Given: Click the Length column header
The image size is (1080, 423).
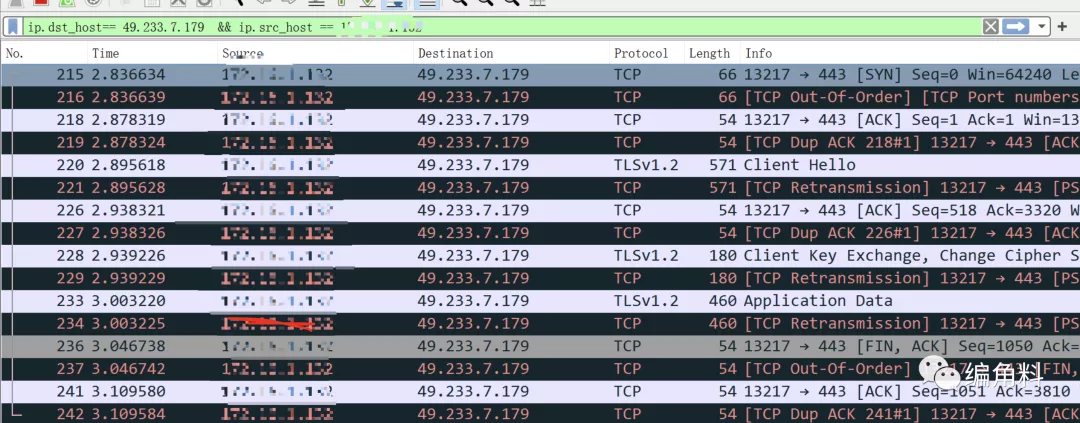Looking at the screenshot, I should (x=709, y=53).
